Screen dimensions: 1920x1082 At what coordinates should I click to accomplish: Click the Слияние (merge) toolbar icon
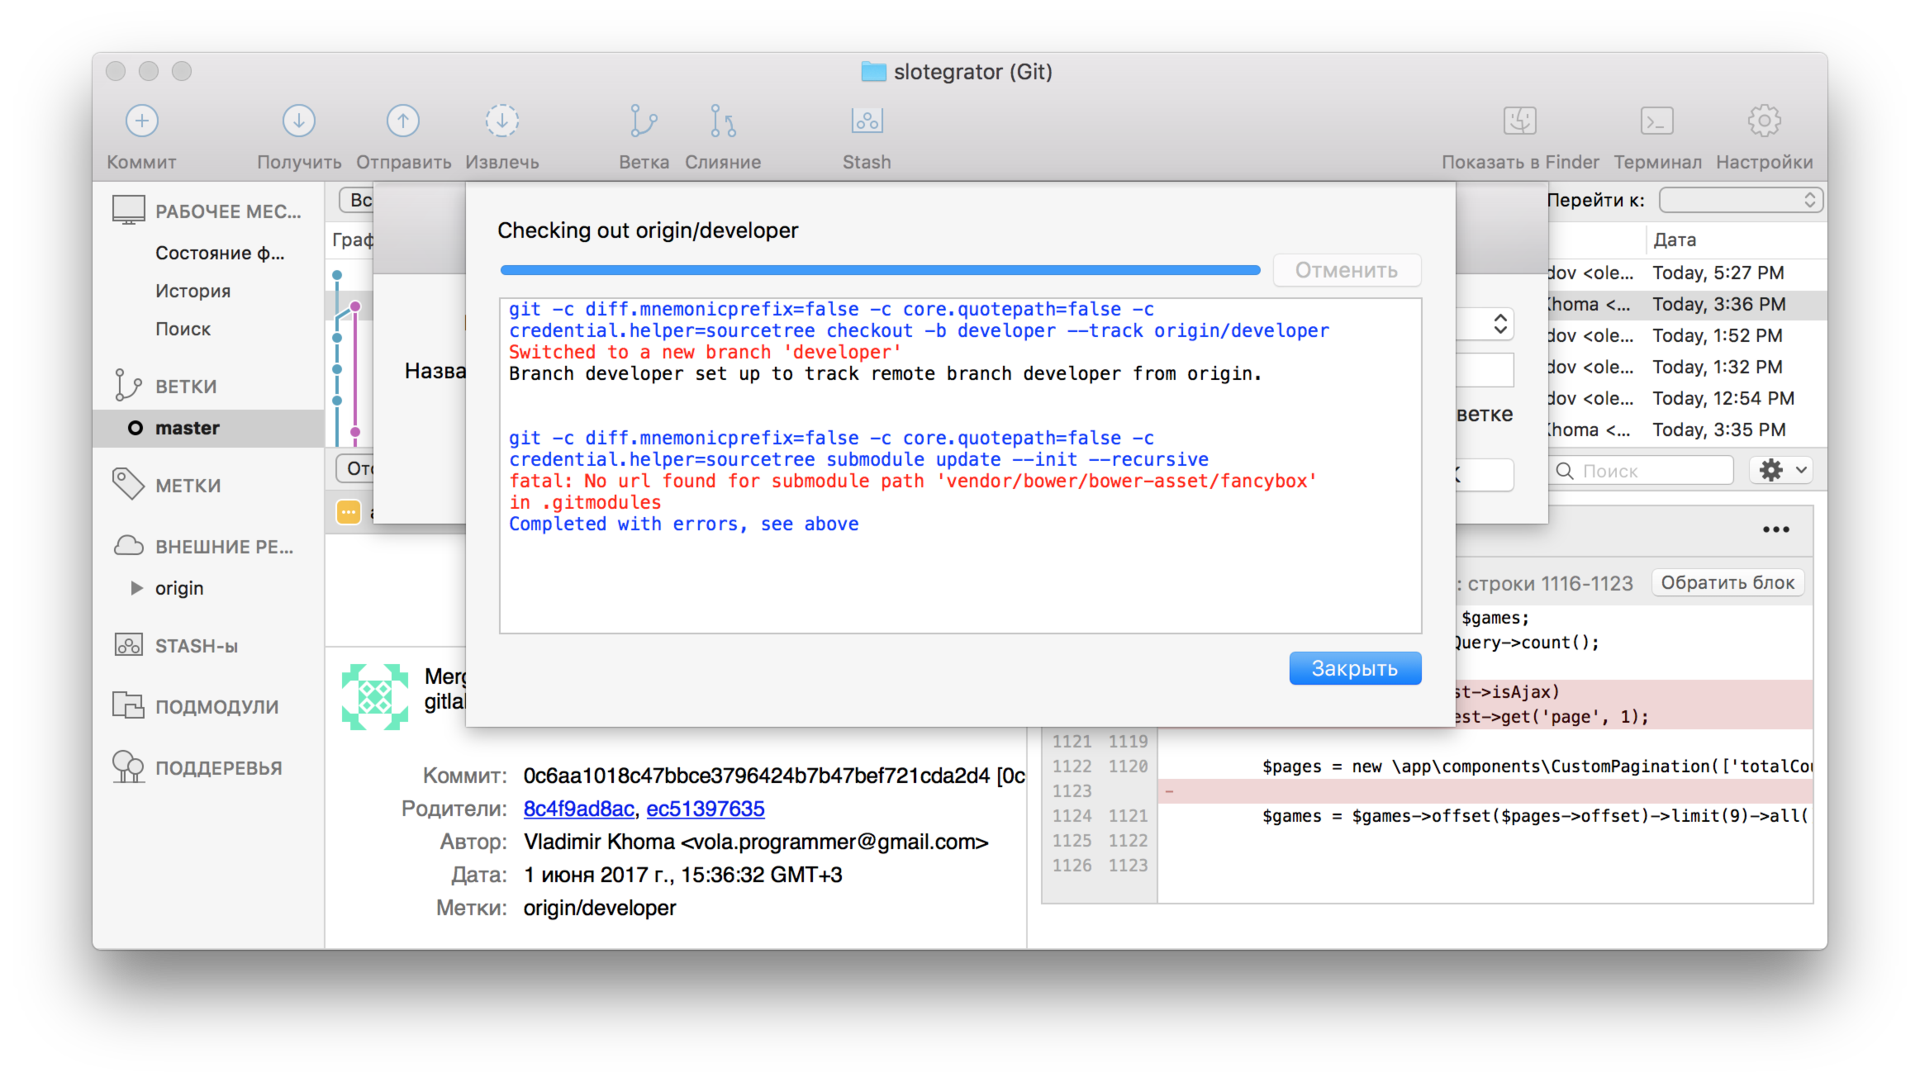[x=723, y=121]
